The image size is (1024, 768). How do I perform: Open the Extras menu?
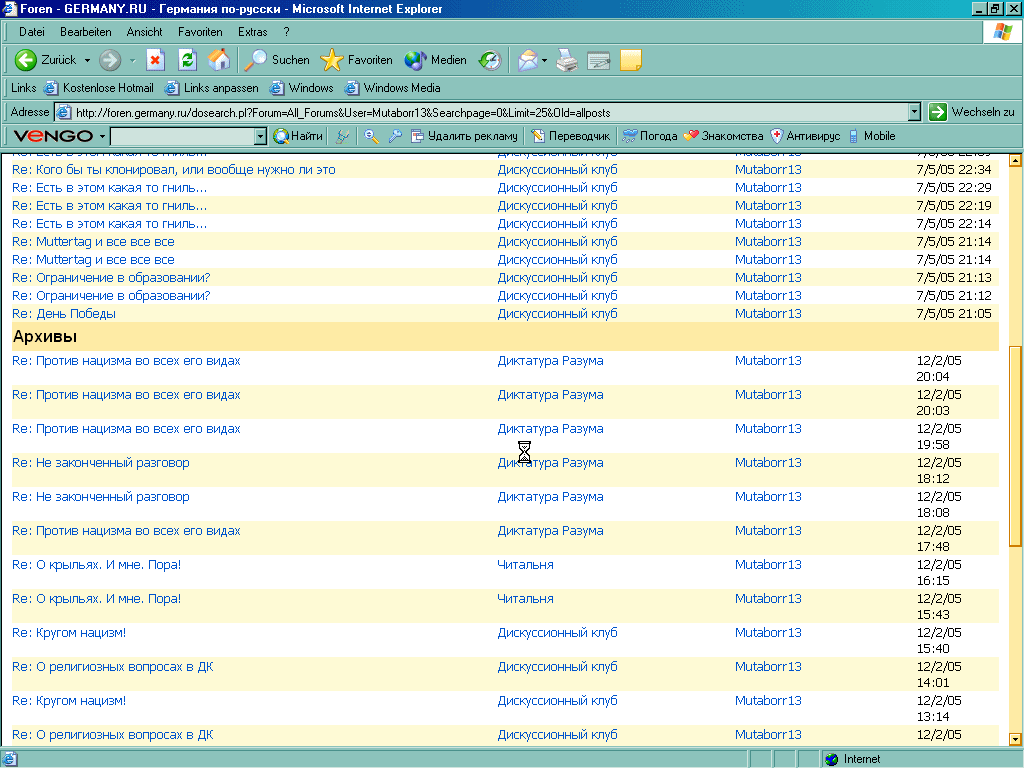(253, 32)
